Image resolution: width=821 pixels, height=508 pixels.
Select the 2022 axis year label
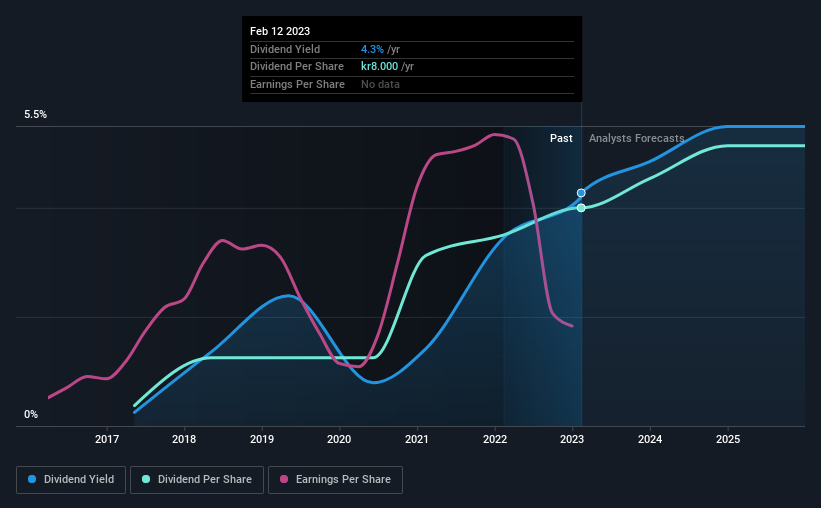coord(495,439)
